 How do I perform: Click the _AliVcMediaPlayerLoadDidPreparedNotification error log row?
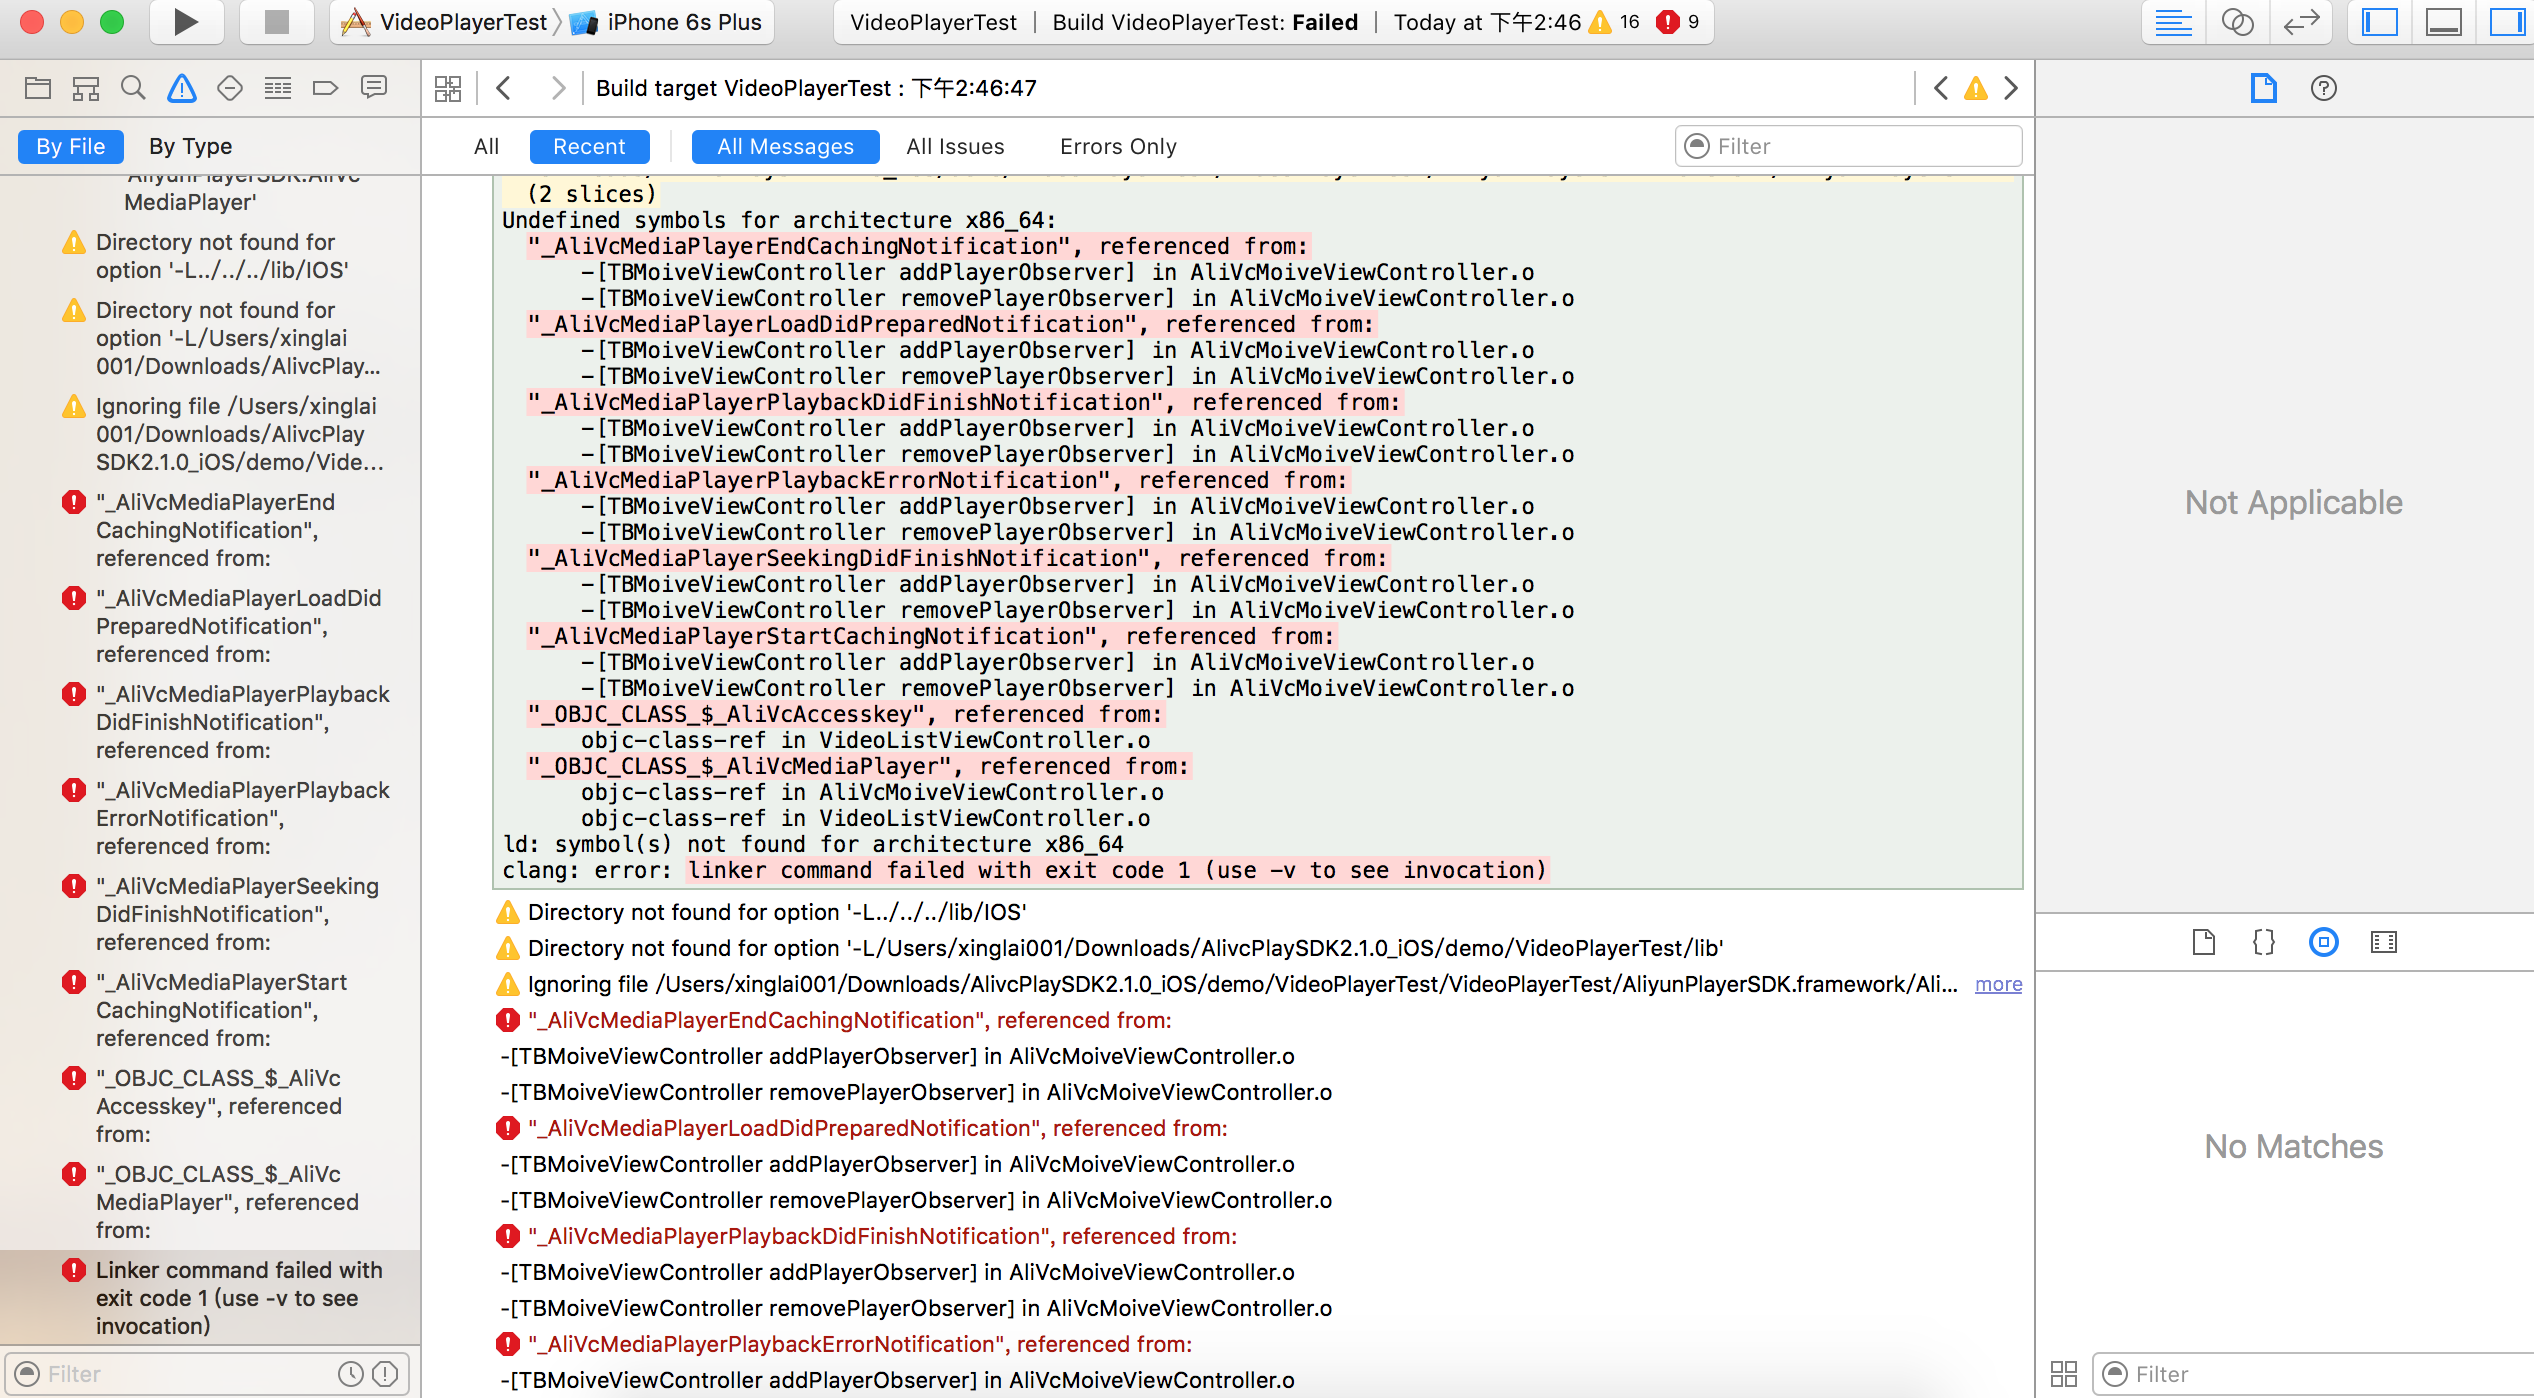tap(1260, 1128)
